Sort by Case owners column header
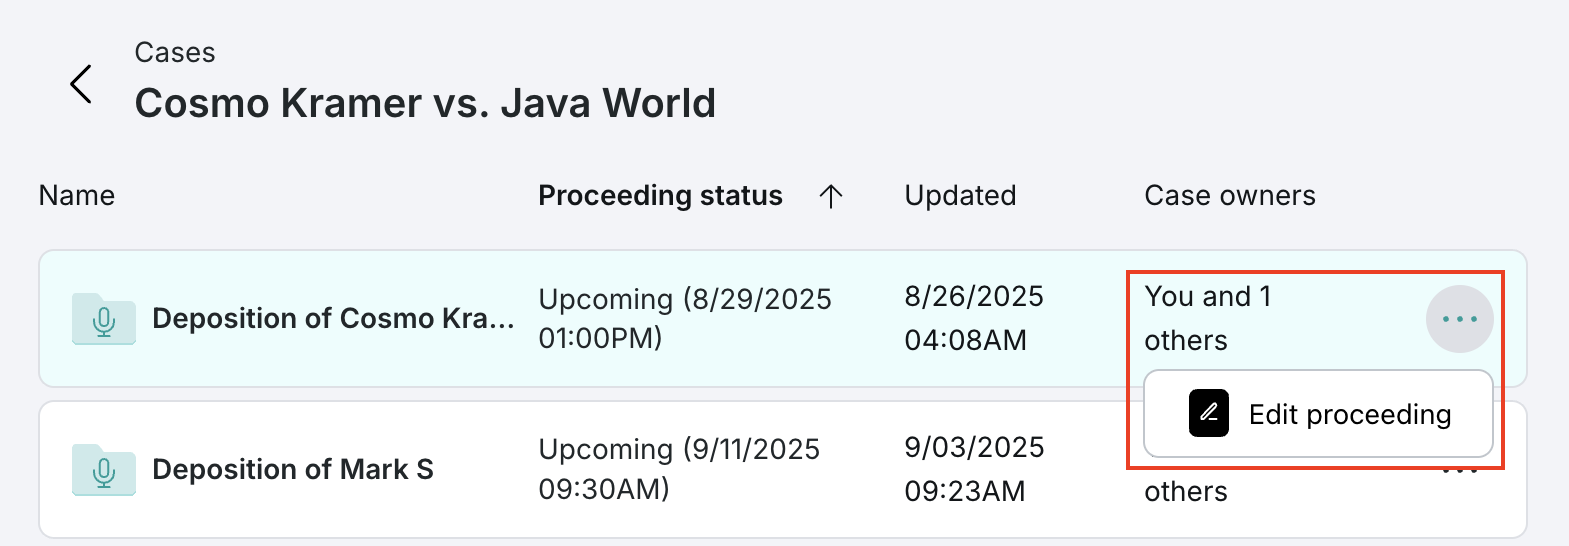Viewport: 1569px width, 546px height. pos(1230,195)
